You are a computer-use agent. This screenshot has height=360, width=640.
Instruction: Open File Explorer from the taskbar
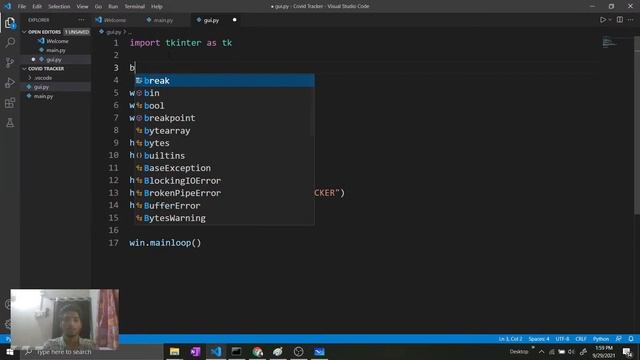[175, 351]
